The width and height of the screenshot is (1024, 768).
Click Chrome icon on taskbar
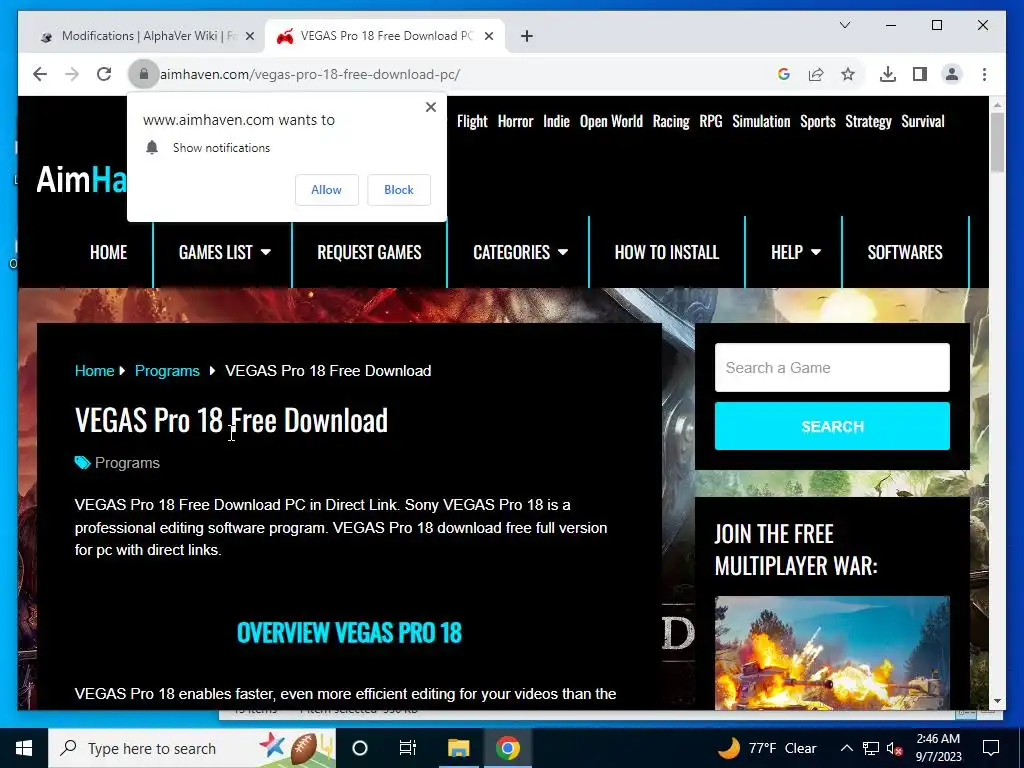click(x=507, y=748)
